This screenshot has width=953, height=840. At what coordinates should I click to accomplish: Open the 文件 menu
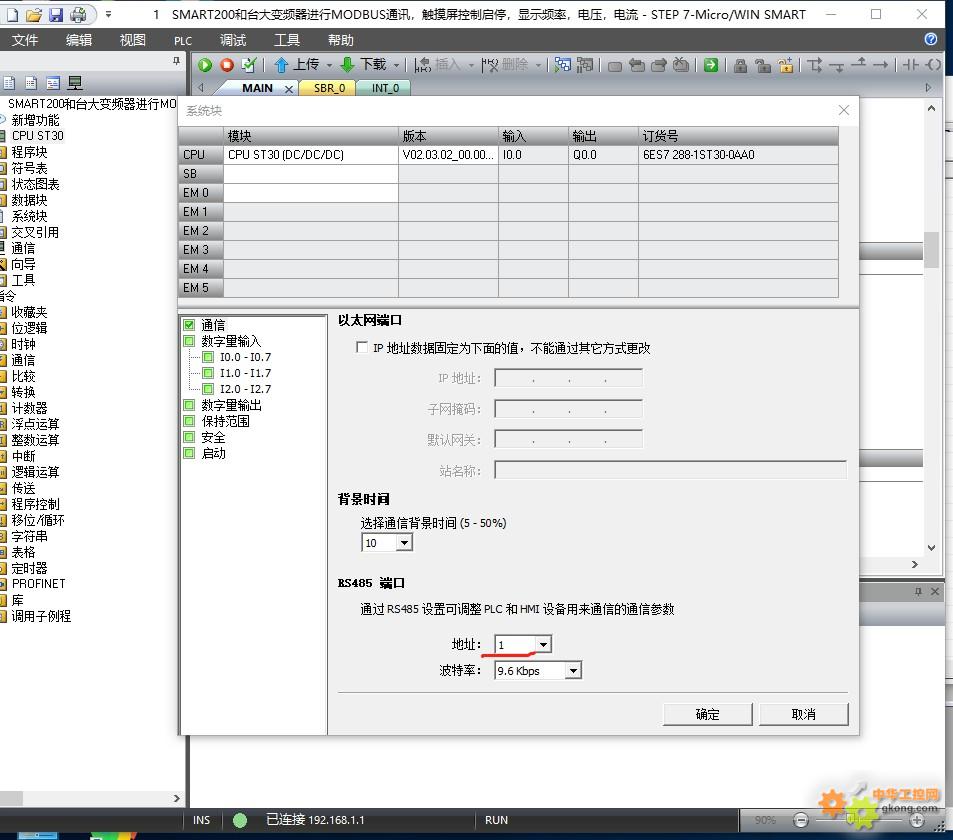[25, 40]
